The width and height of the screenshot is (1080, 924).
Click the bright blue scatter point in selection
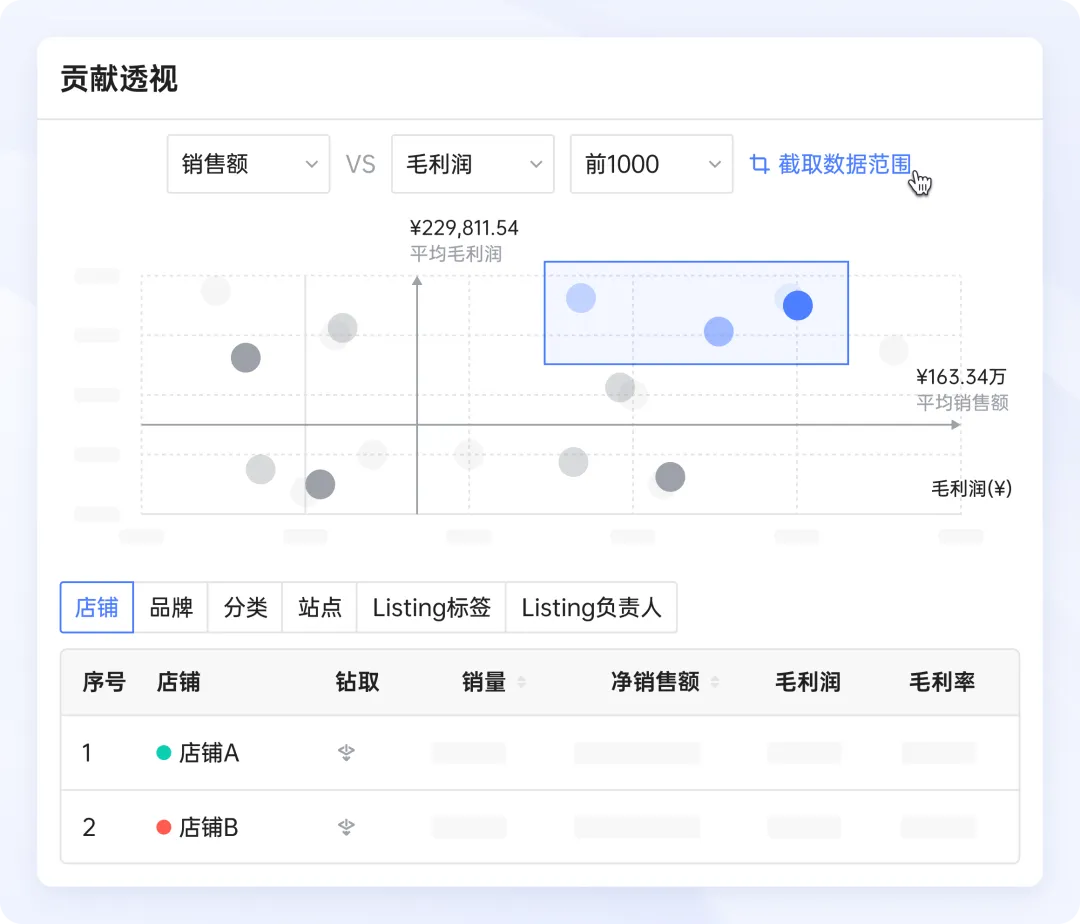pos(798,305)
